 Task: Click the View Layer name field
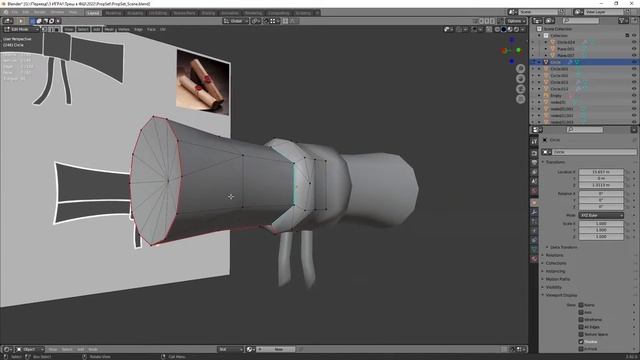click(x=603, y=12)
